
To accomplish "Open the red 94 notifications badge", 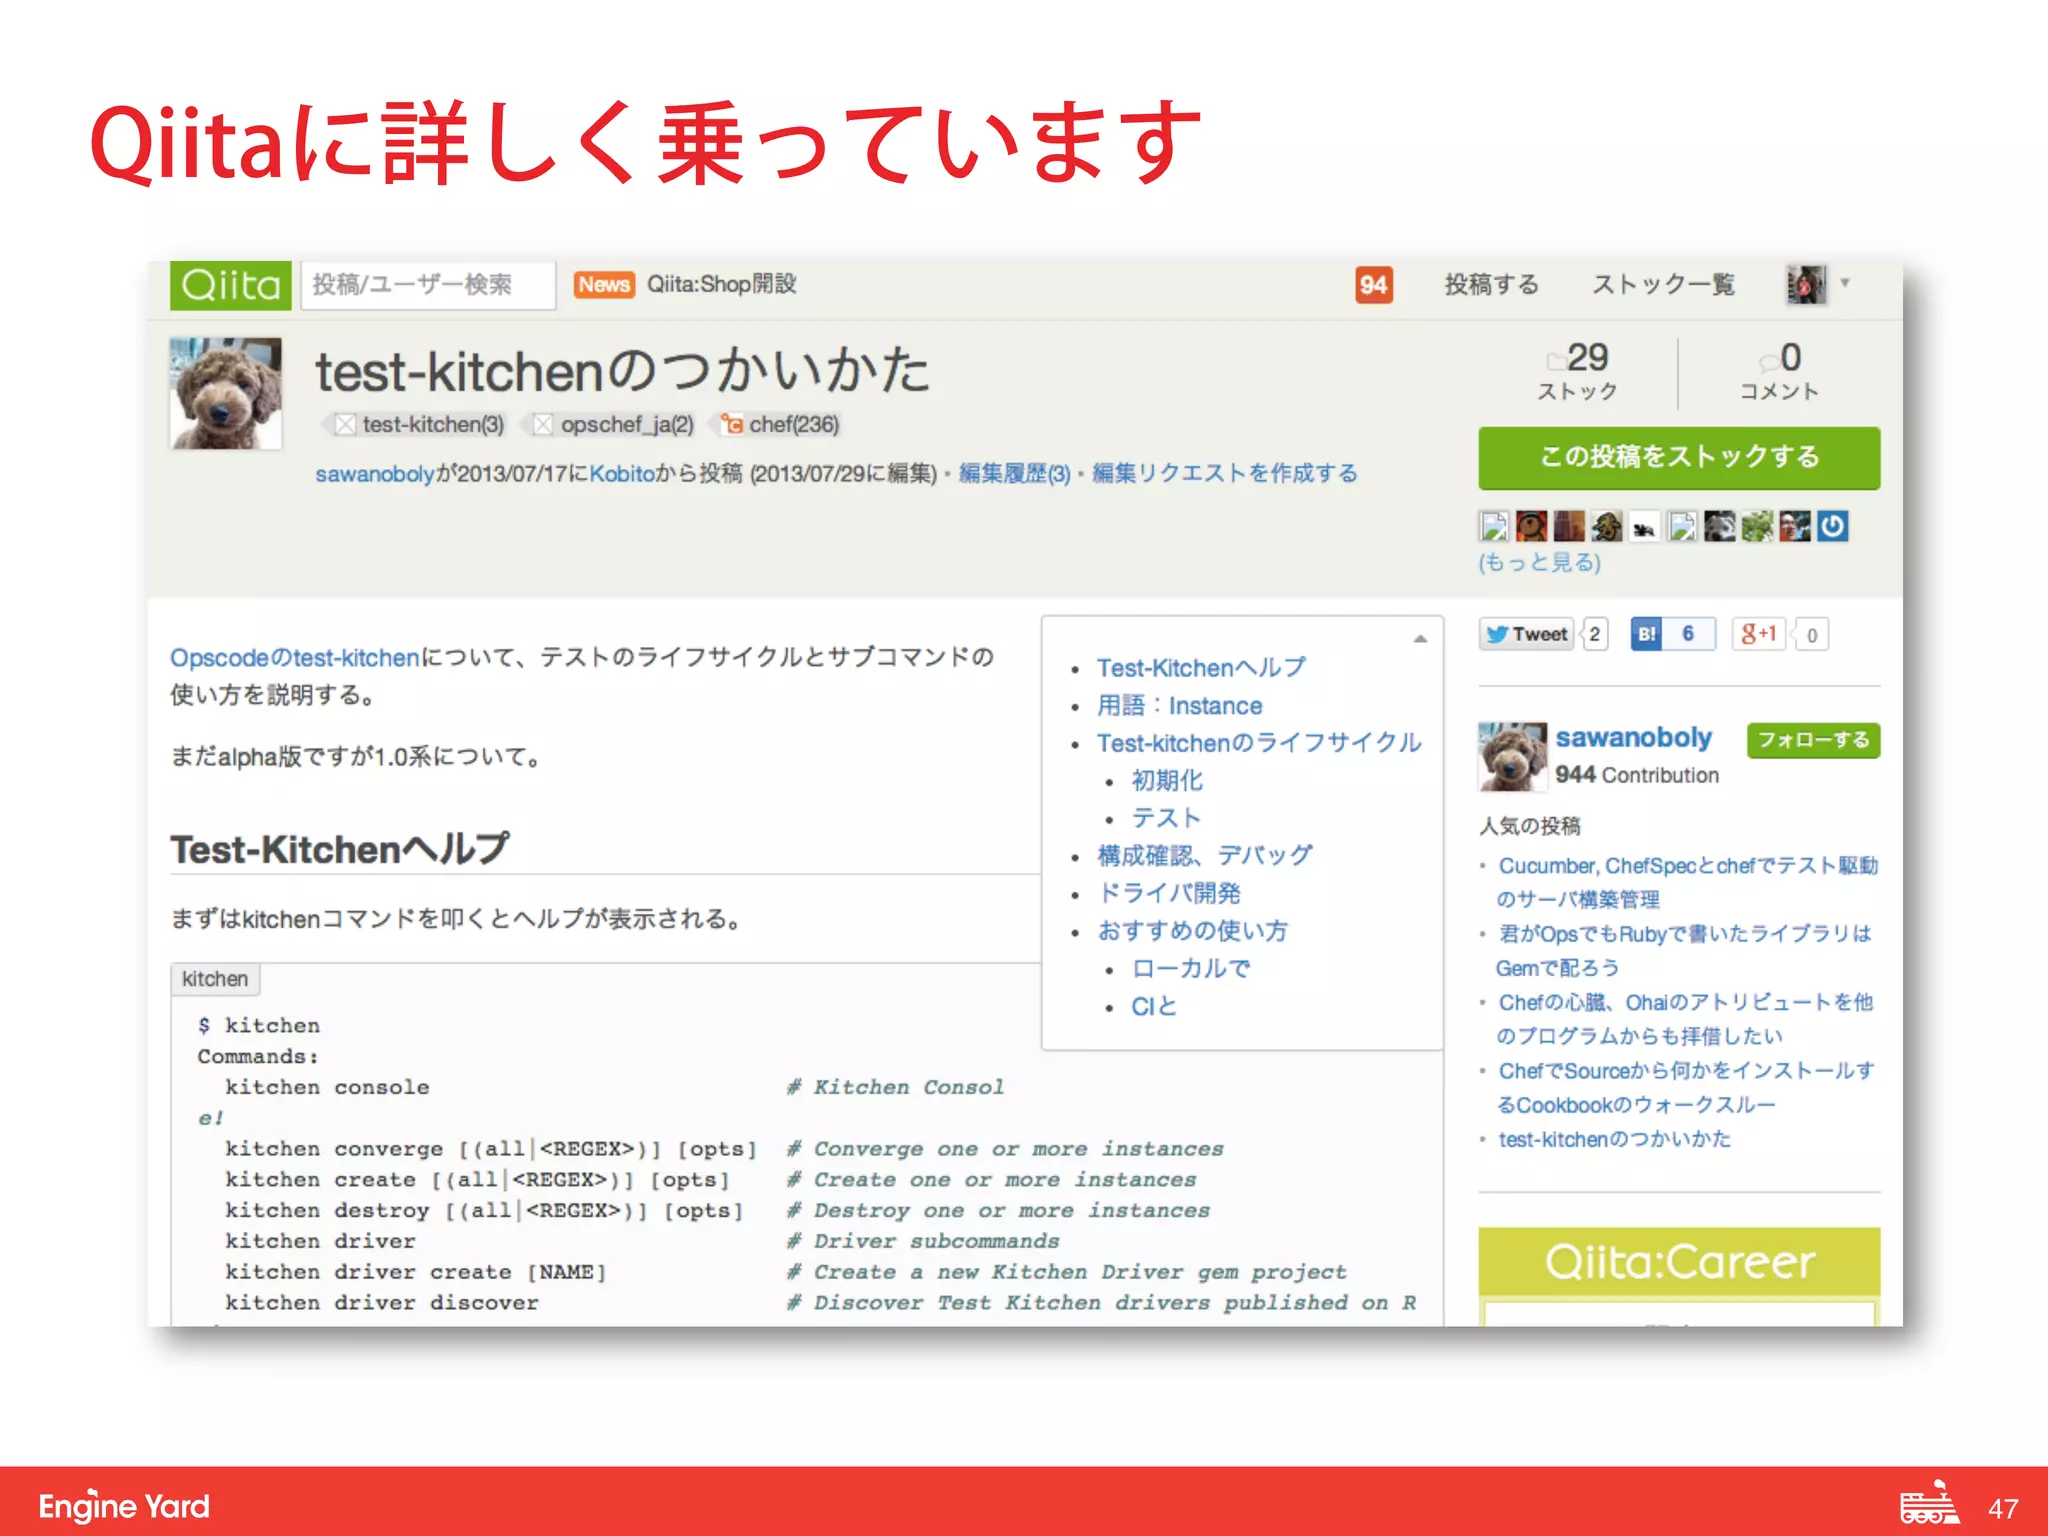I will pos(1374,285).
